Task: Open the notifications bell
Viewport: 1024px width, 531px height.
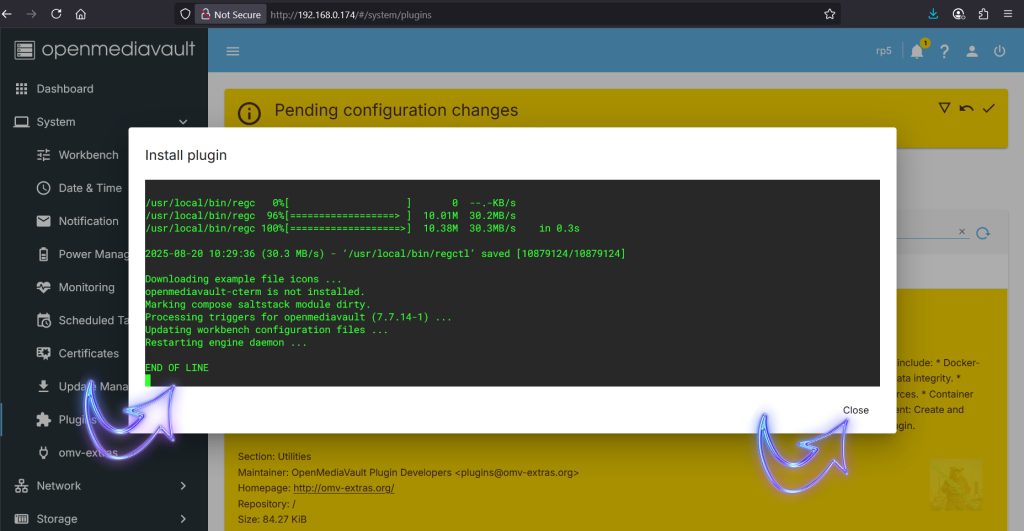Action: click(x=916, y=51)
